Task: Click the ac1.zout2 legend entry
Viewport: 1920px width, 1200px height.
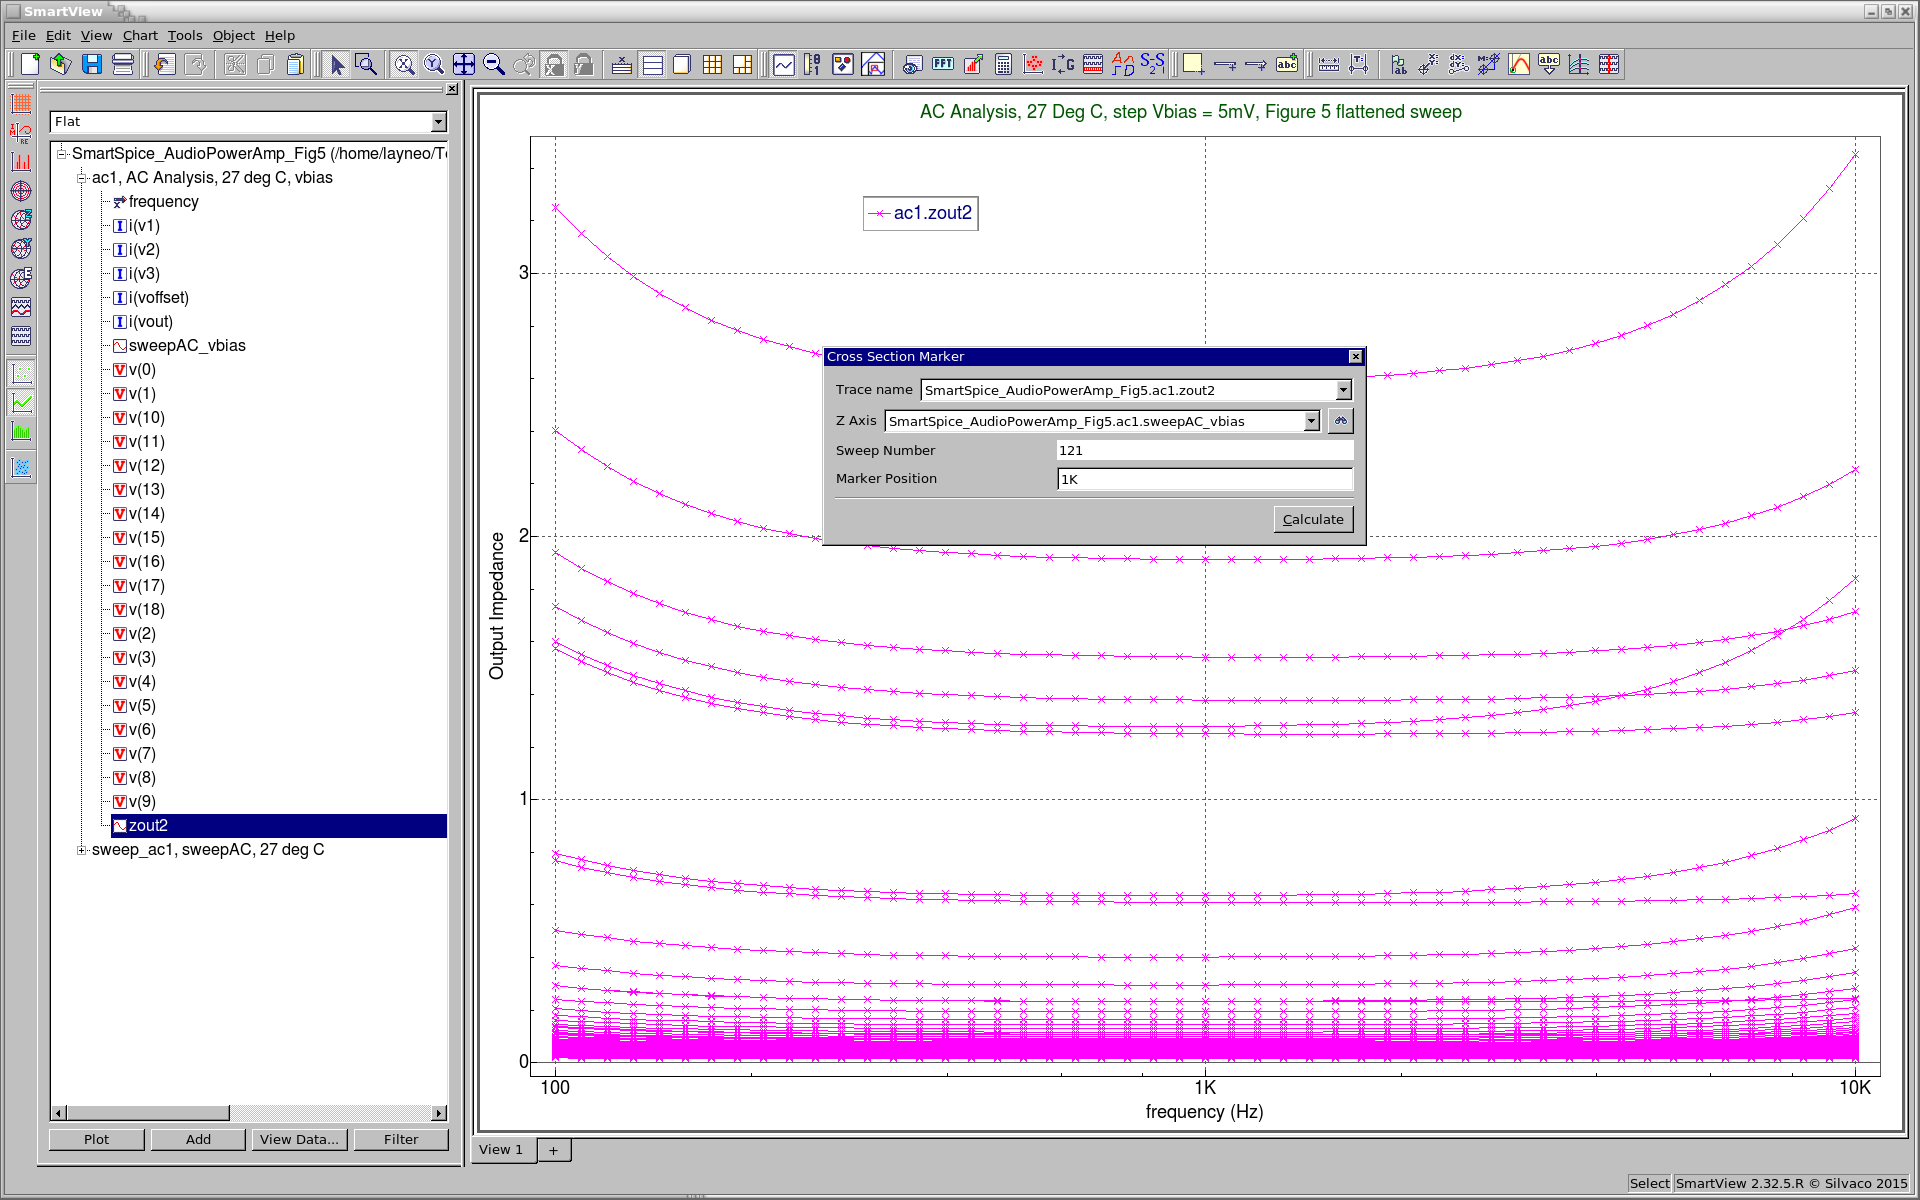Action: click(921, 213)
